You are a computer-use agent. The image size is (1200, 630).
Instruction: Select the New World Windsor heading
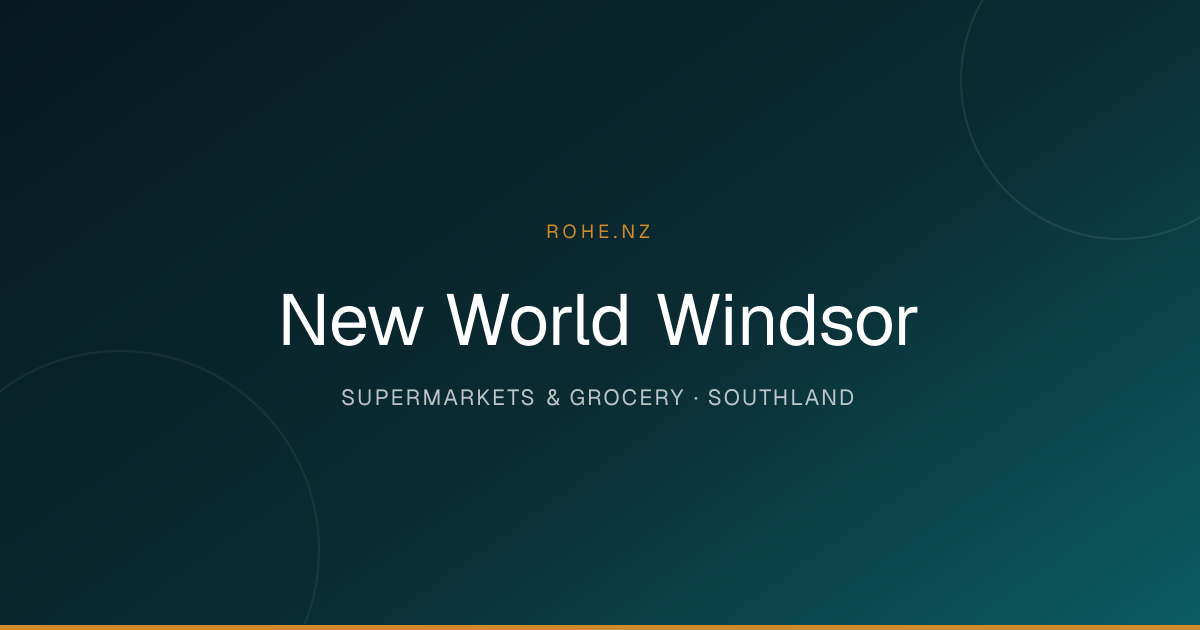point(599,321)
